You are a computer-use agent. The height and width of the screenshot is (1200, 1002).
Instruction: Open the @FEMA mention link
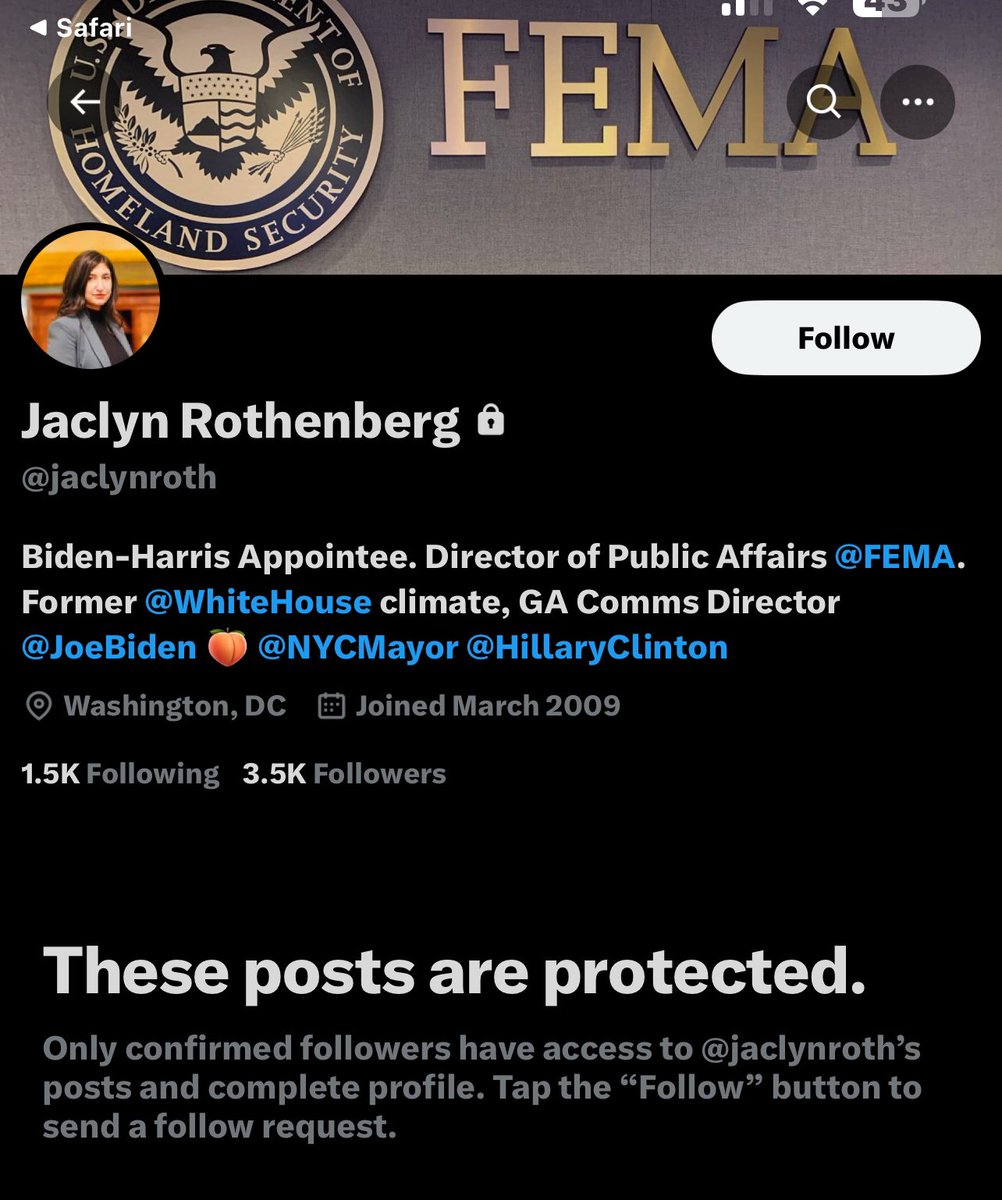point(894,558)
